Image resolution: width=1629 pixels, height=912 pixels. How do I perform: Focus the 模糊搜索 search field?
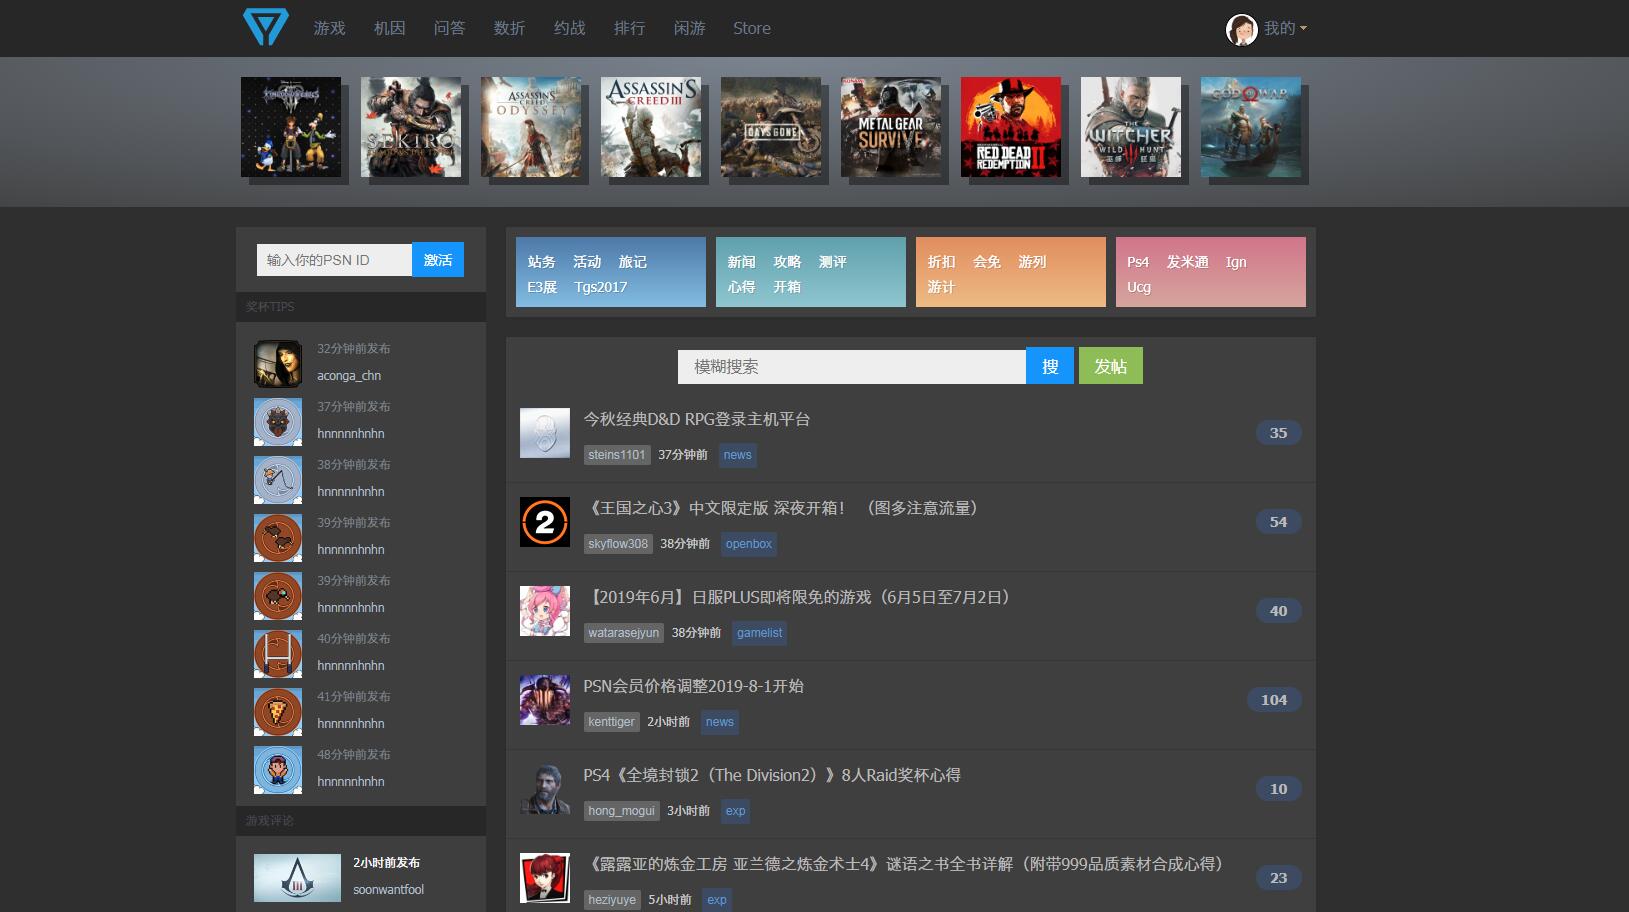pos(852,366)
